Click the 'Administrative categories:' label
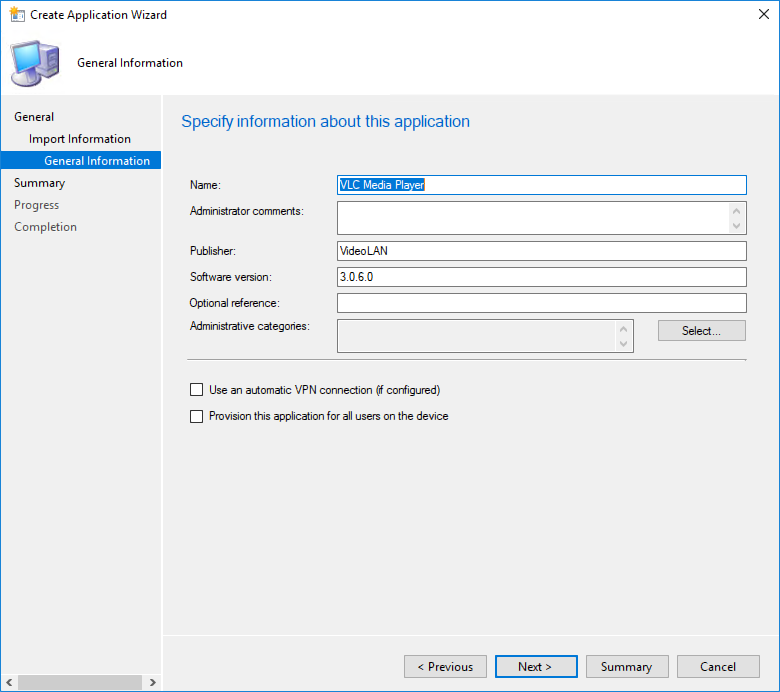This screenshot has height=692, width=780. pos(250,326)
